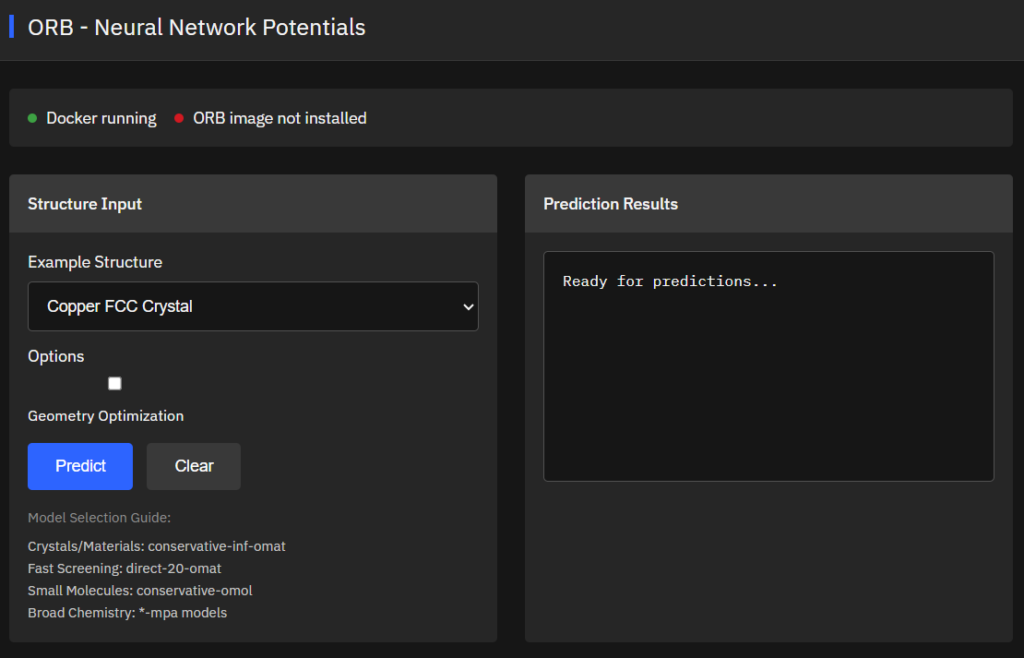1024x658 pixels.
Task: Click the ORB - Neural Network Potentials title
Action: point(197,27)
